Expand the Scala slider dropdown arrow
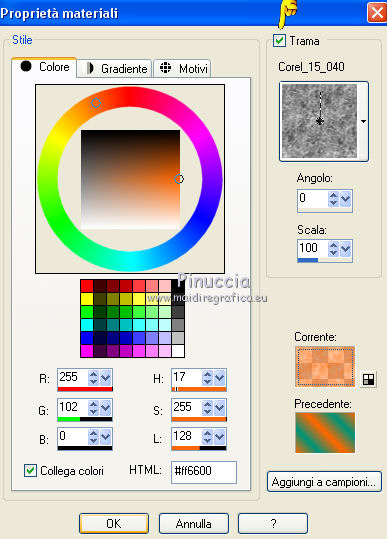The width and height of the screenshot is (387, 539). (x=345, y=248)
